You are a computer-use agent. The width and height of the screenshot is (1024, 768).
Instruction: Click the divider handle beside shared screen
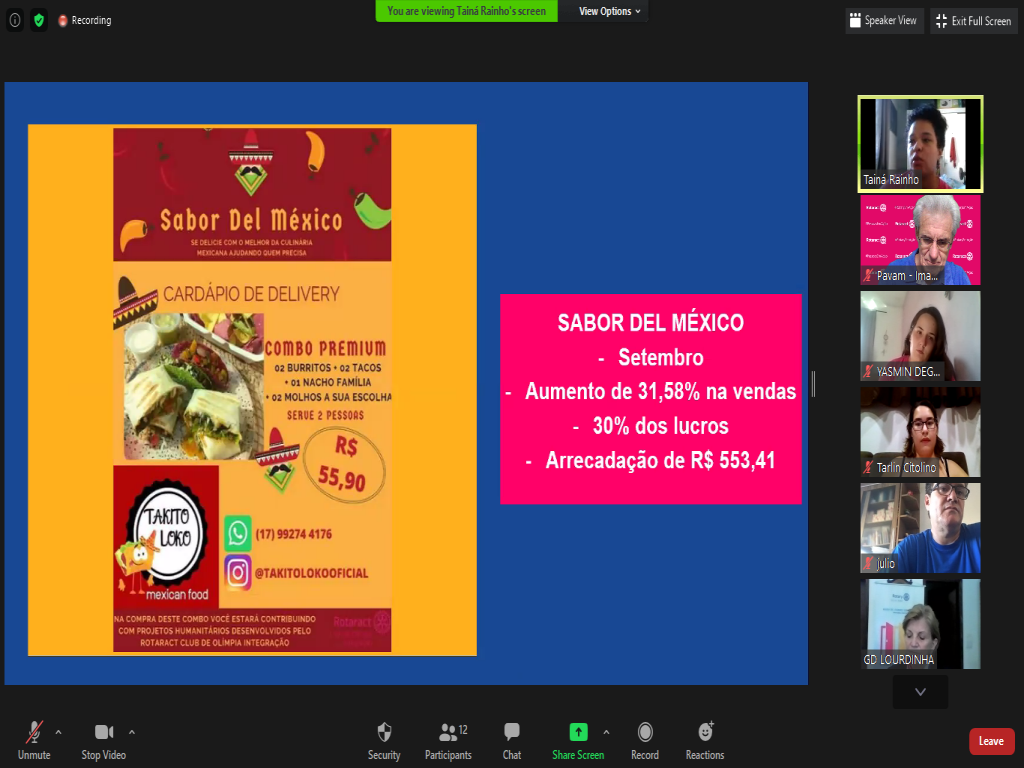pos(813,384)
